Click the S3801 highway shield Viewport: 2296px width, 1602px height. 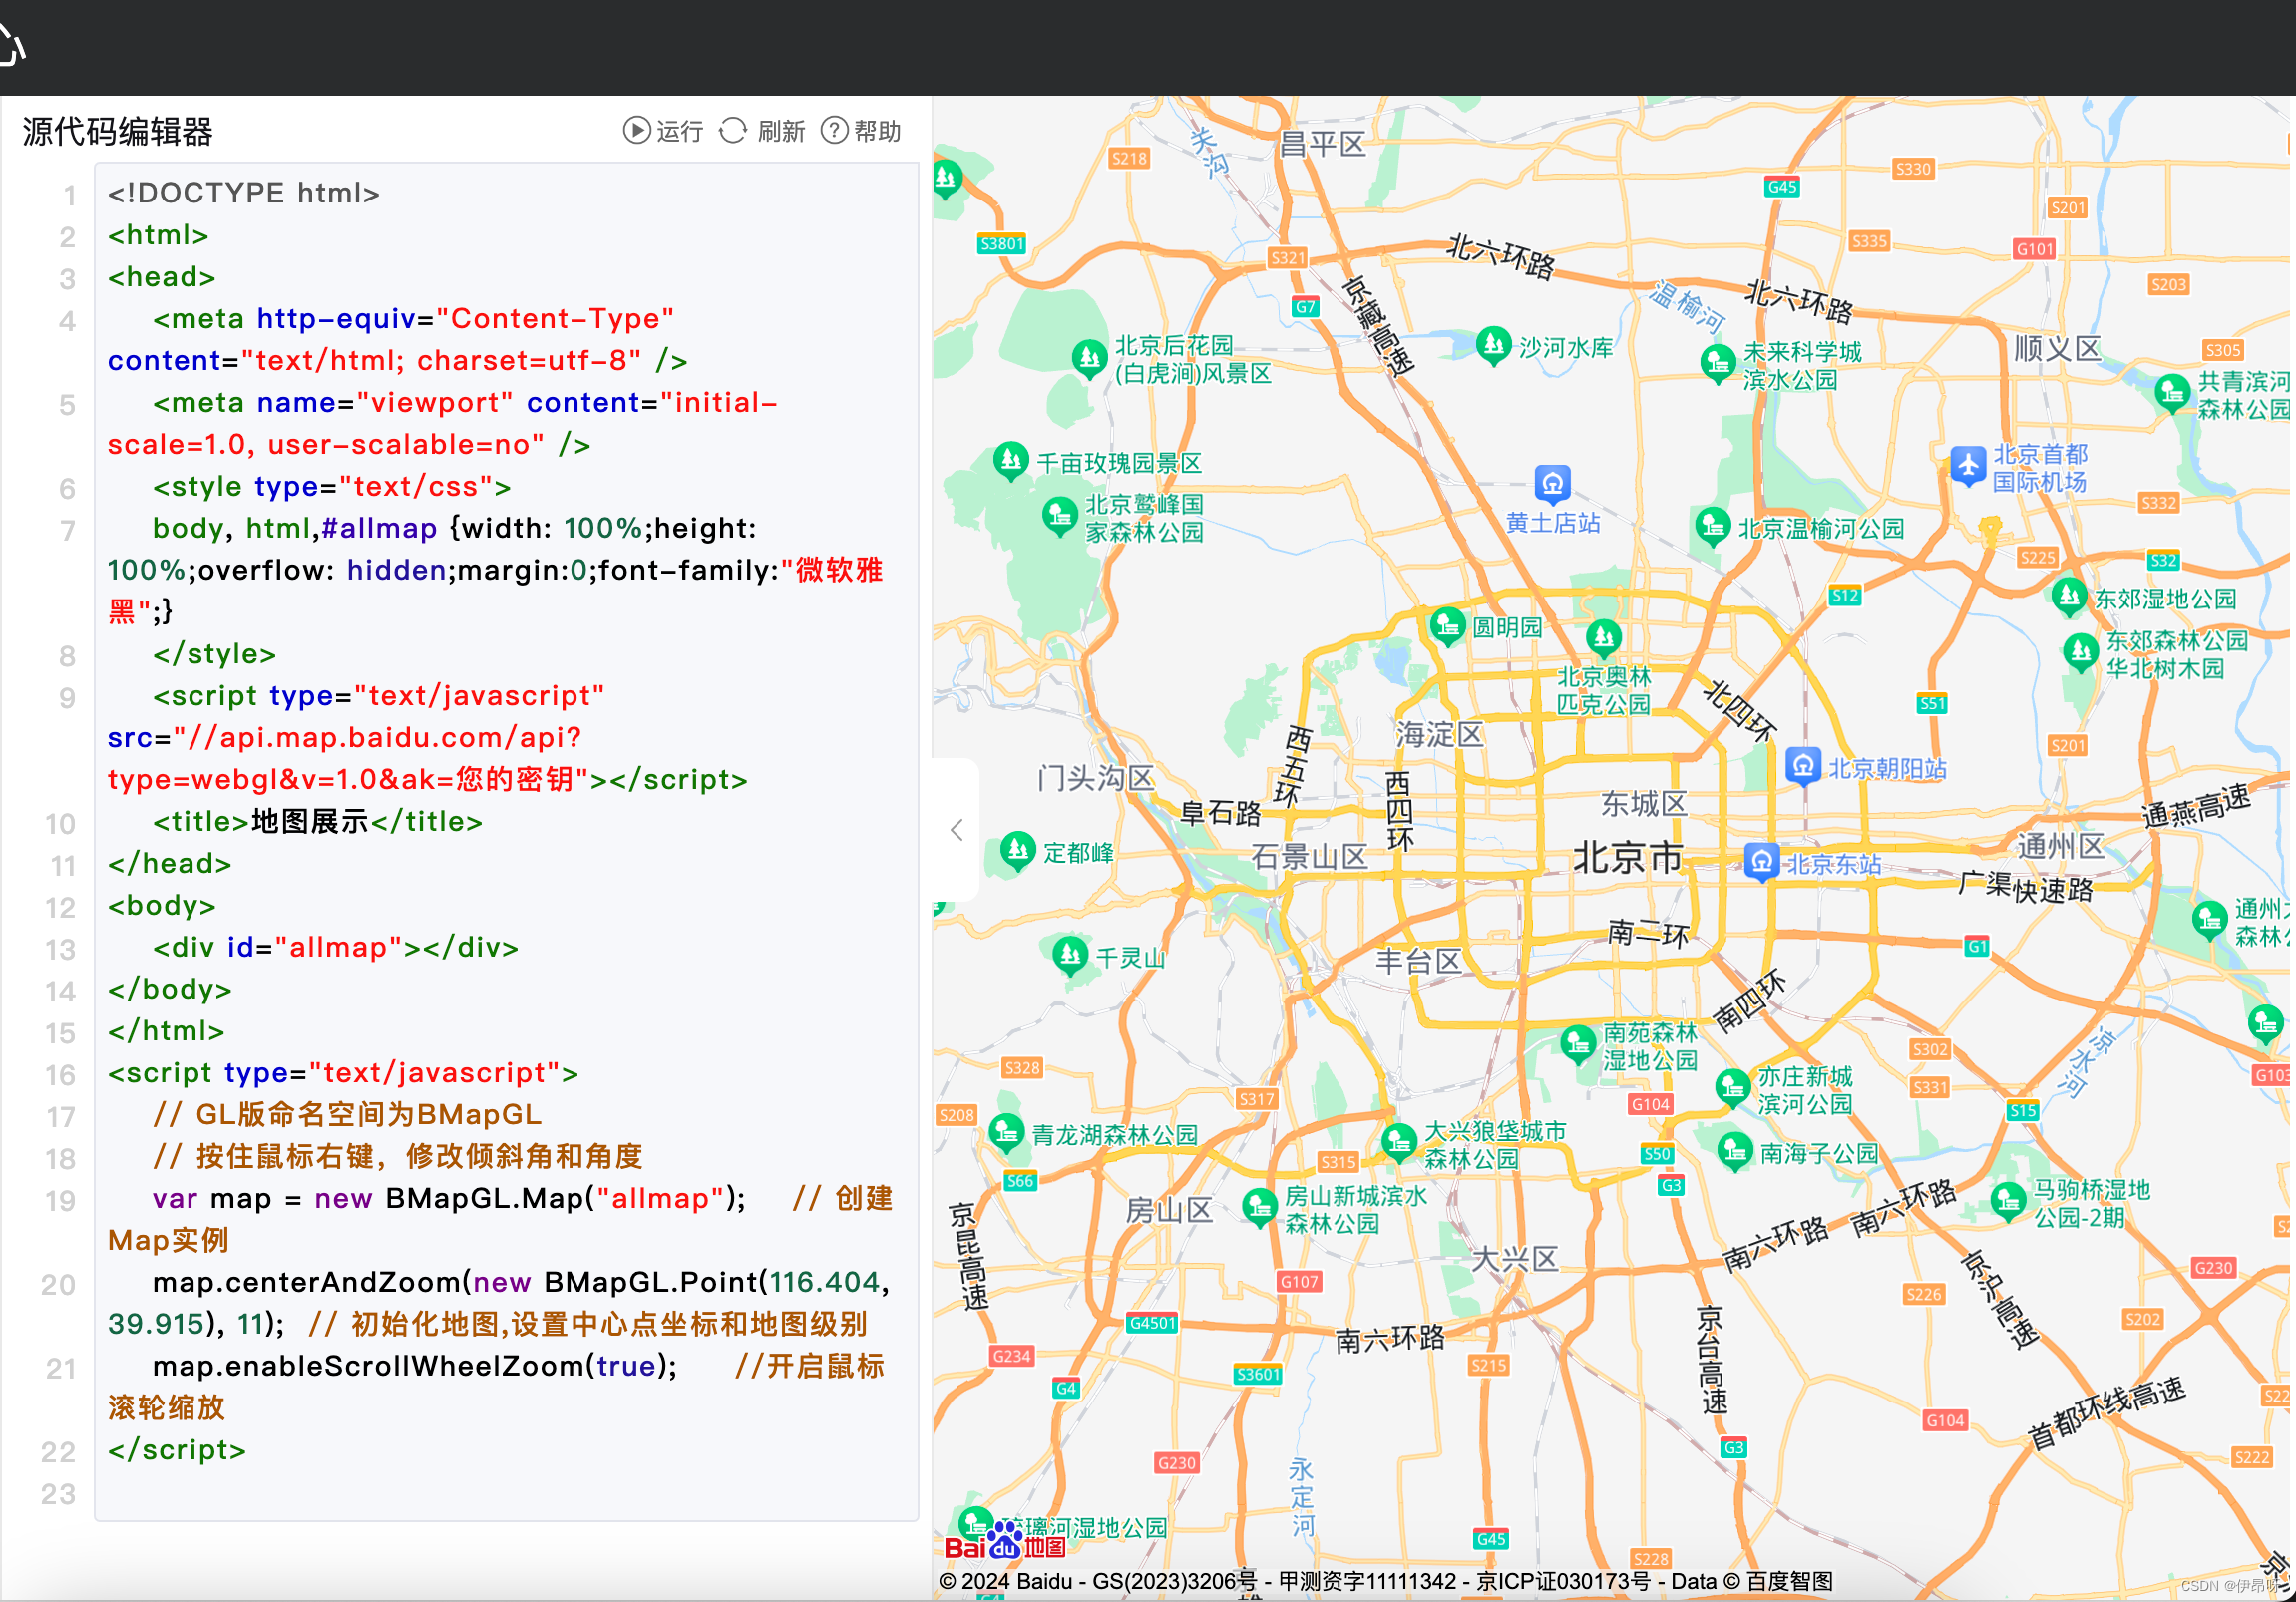pyautogui.click(x=1002, y=244)
